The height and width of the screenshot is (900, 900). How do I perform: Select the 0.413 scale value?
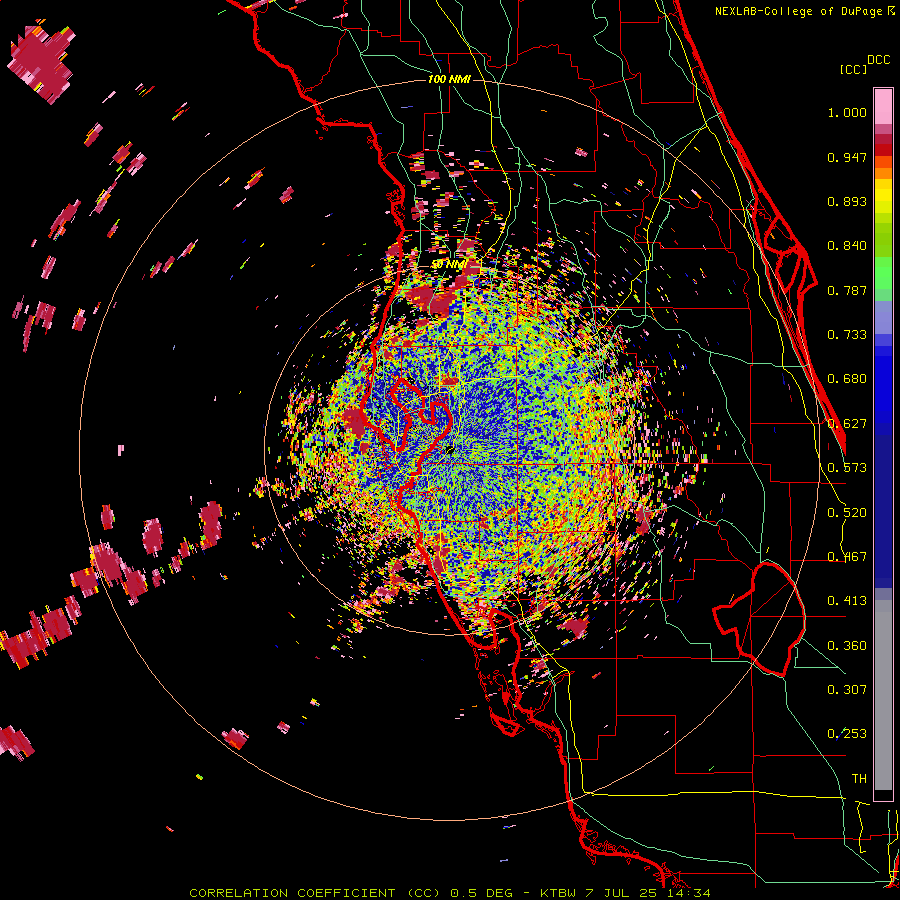pos(847,601)
